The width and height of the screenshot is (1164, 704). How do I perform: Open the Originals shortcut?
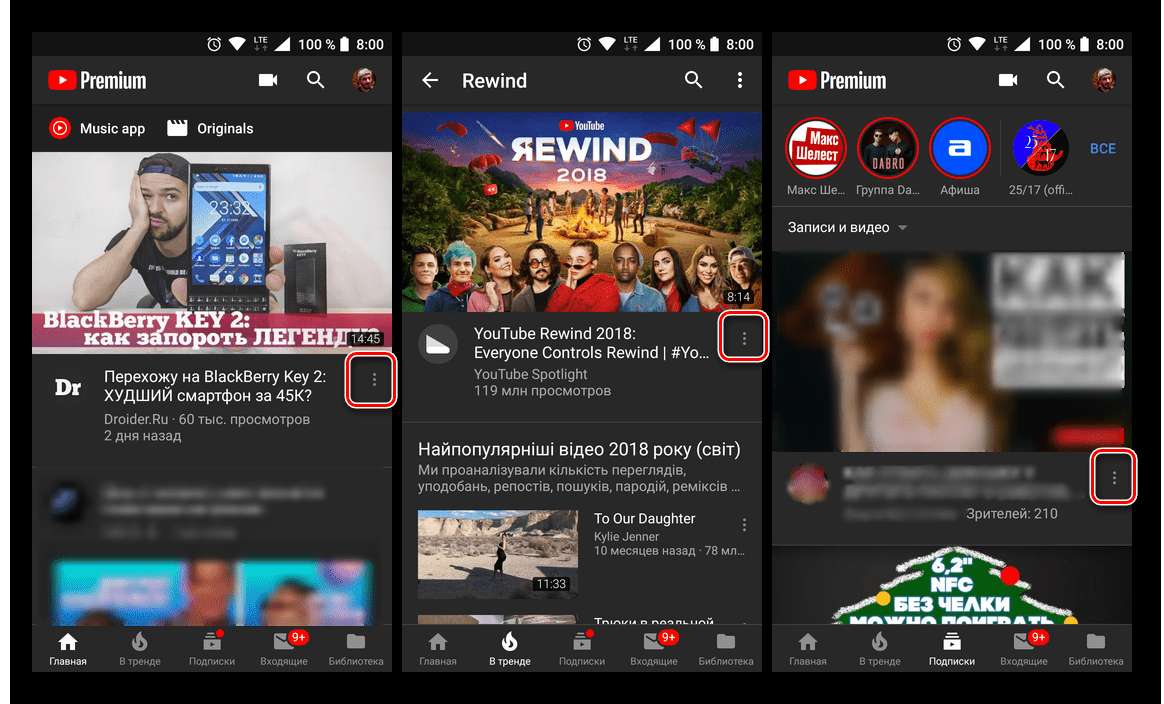pos(211,128)
